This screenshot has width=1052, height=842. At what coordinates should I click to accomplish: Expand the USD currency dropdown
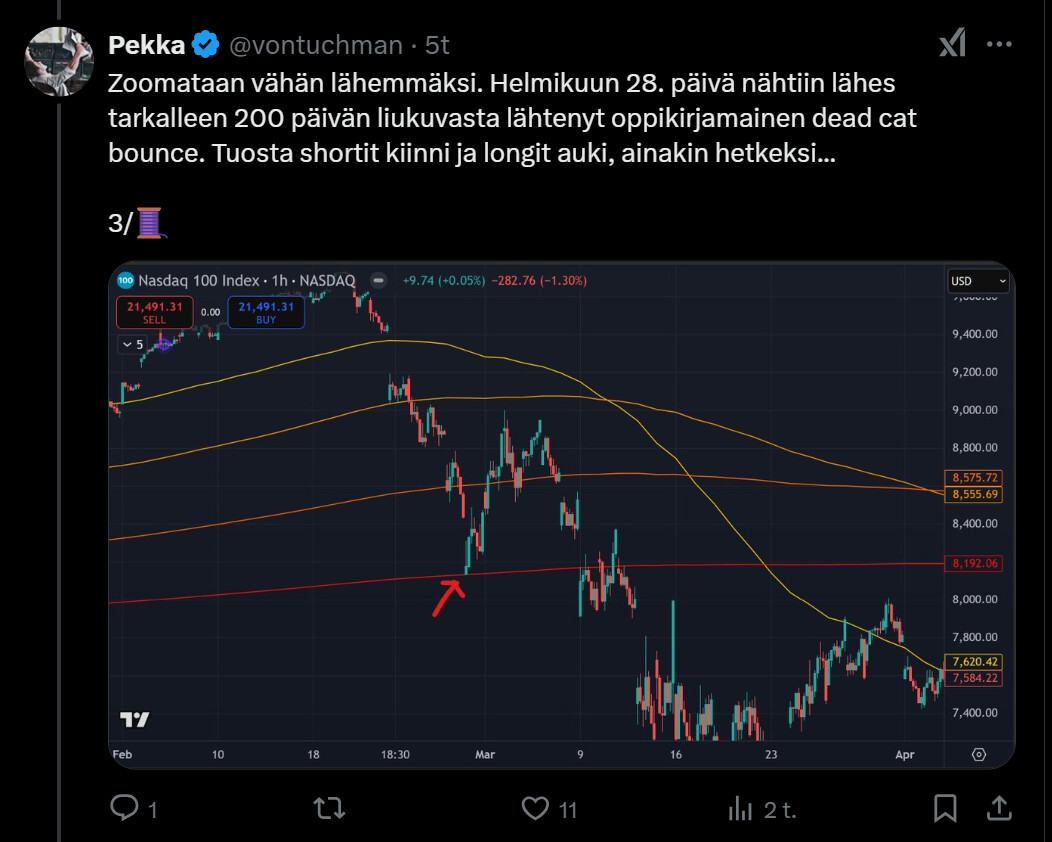(977, 282)
